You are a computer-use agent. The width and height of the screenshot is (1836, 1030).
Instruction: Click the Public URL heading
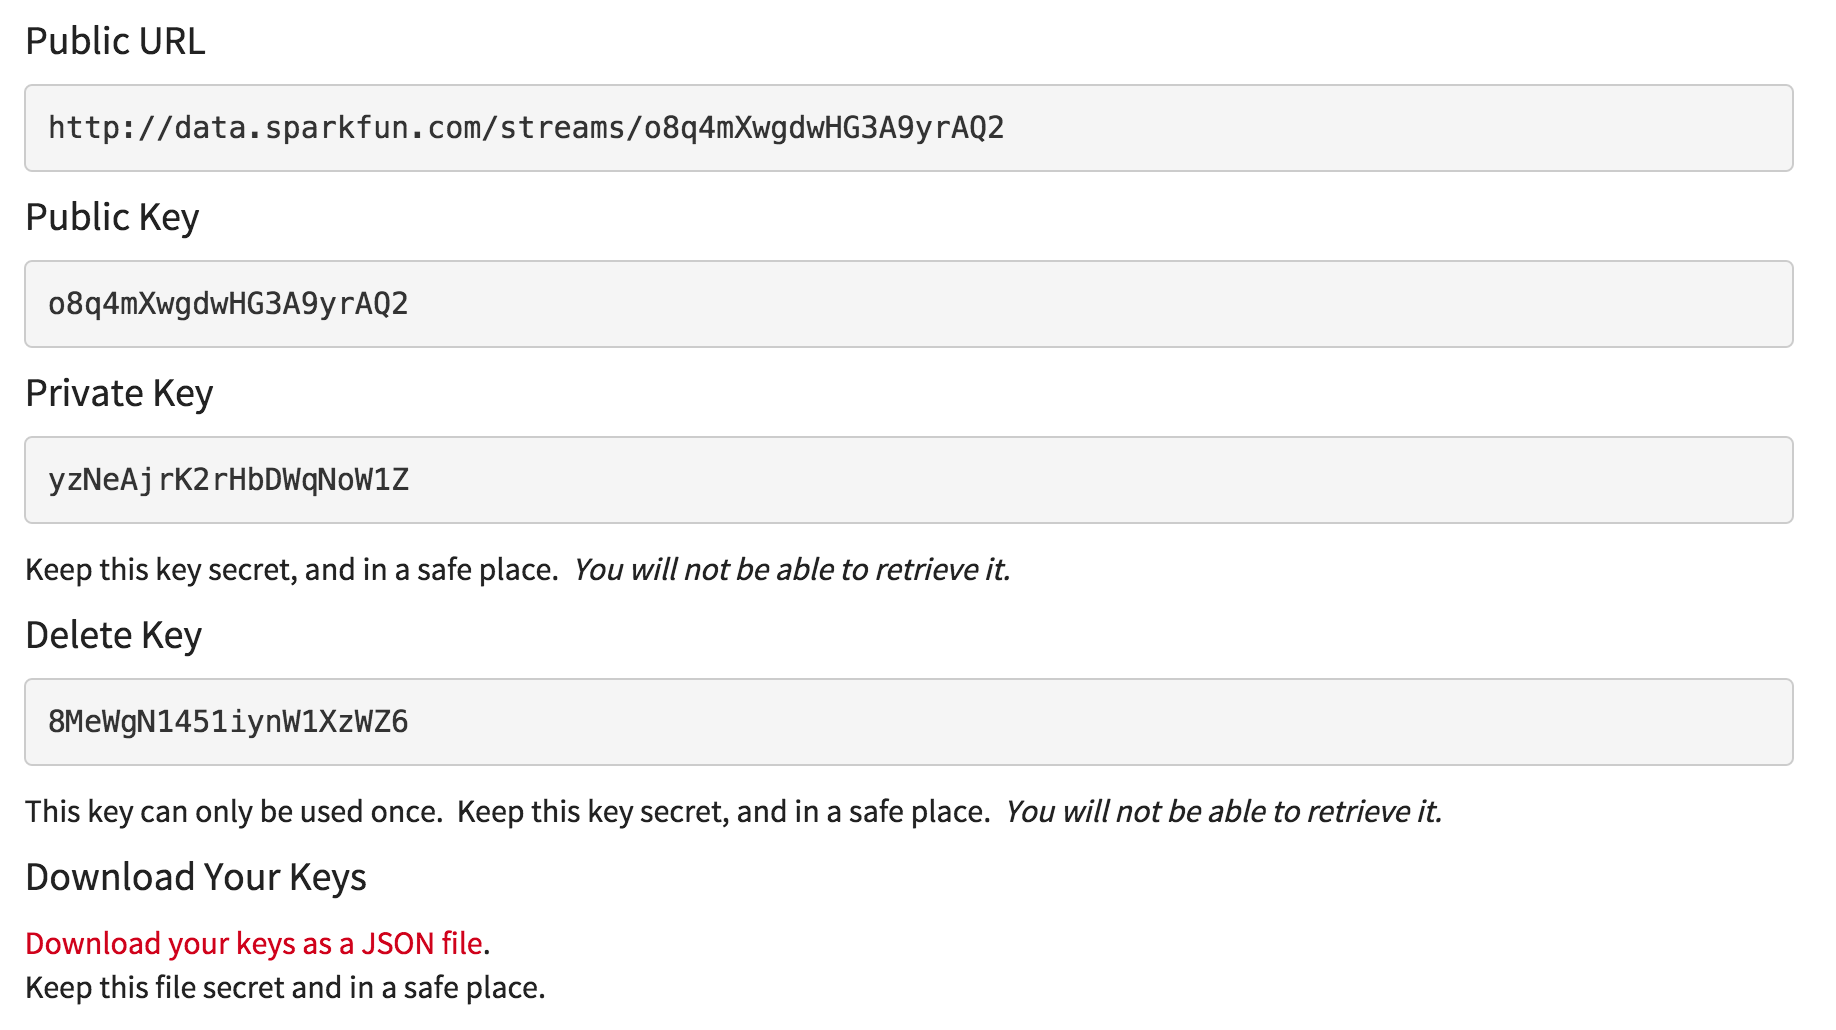click(115, 41)
